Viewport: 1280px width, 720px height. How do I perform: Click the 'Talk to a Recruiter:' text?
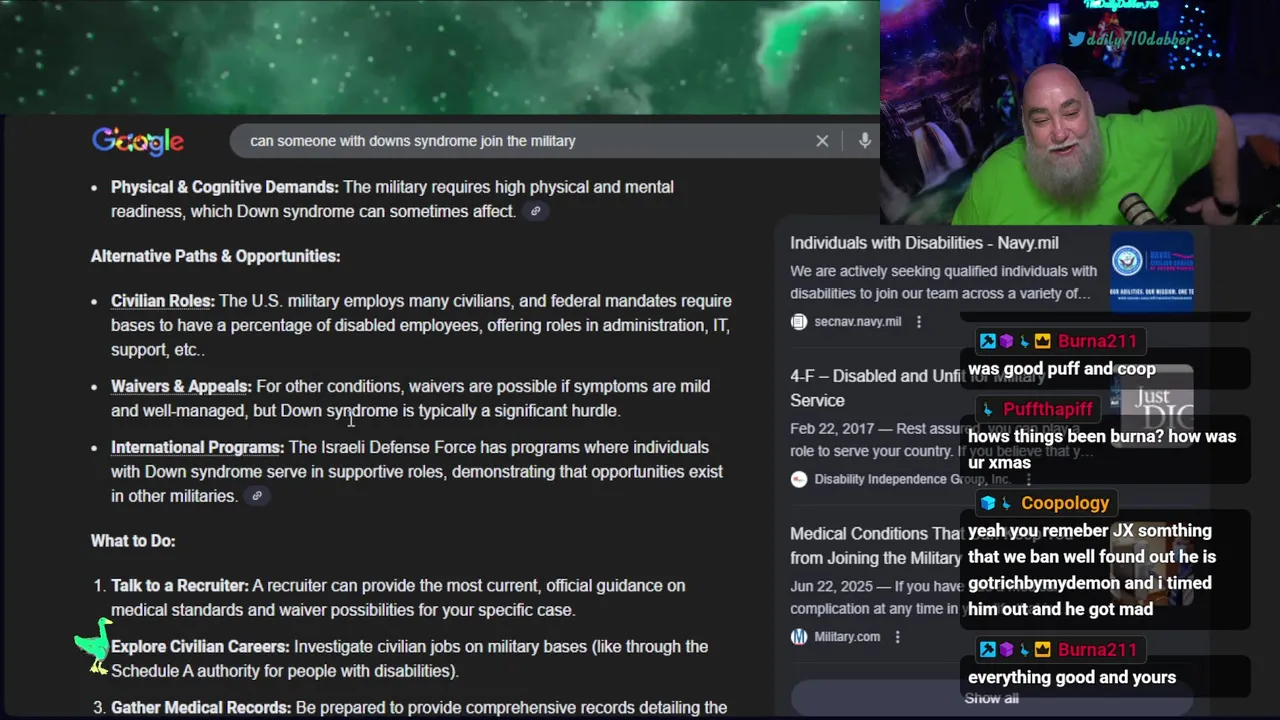pyautogui.click(x=179, y=586)
